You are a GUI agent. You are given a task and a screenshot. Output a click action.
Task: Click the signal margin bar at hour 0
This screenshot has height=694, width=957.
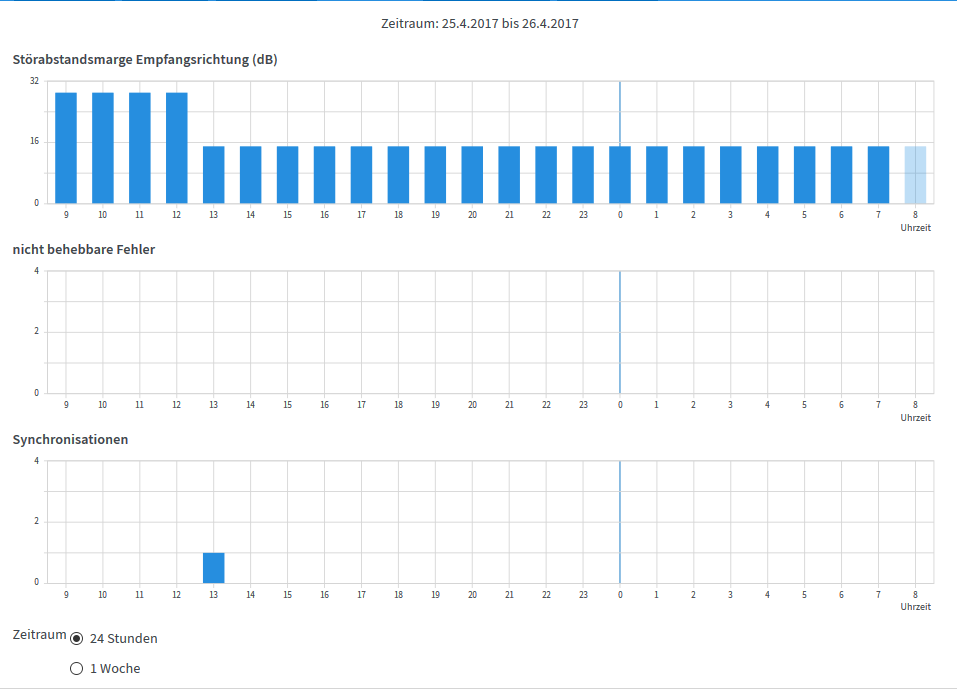click(x=620, y=175)
